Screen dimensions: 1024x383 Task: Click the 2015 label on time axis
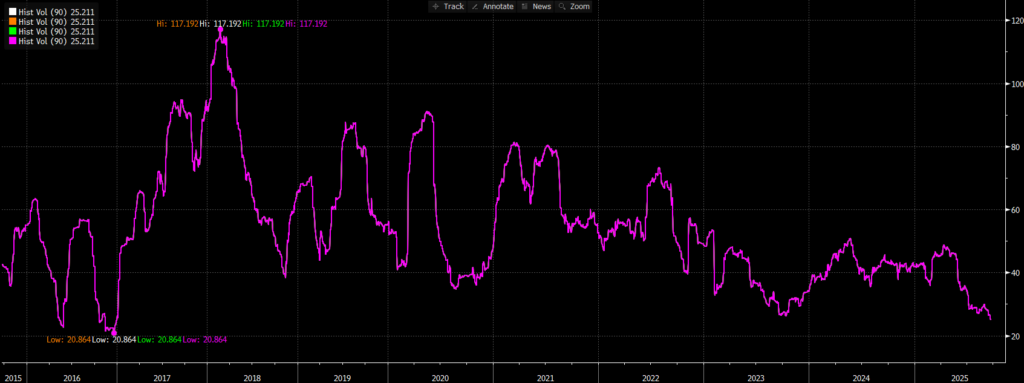point(12,378)
